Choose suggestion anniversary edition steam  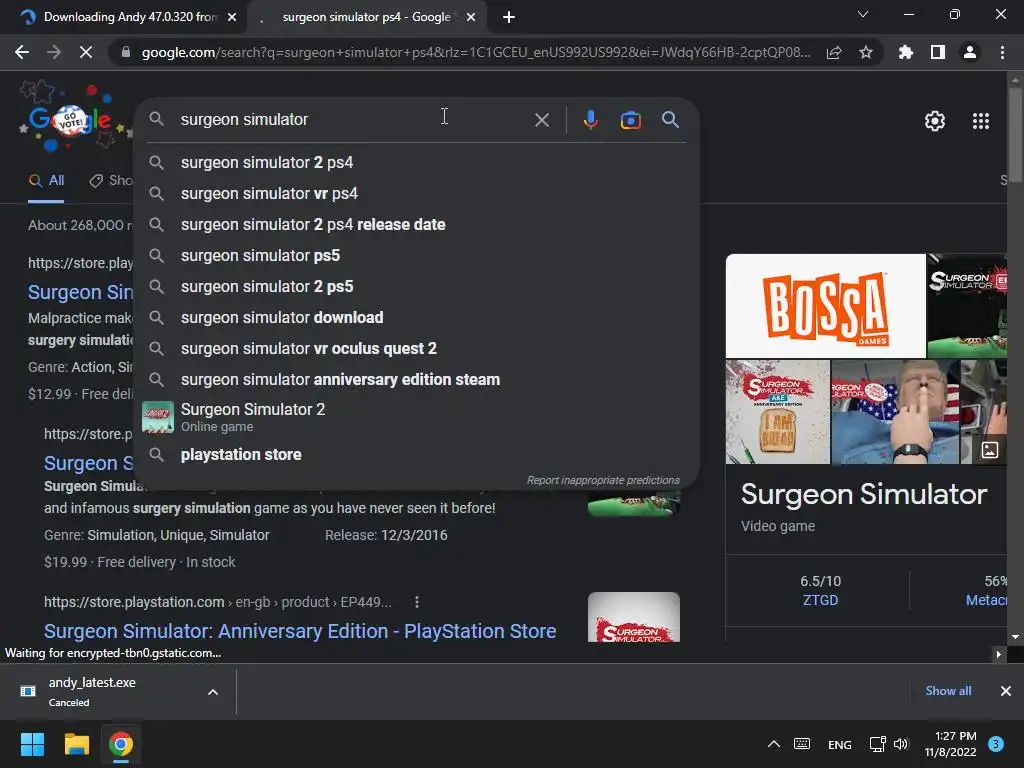[417, 379]
